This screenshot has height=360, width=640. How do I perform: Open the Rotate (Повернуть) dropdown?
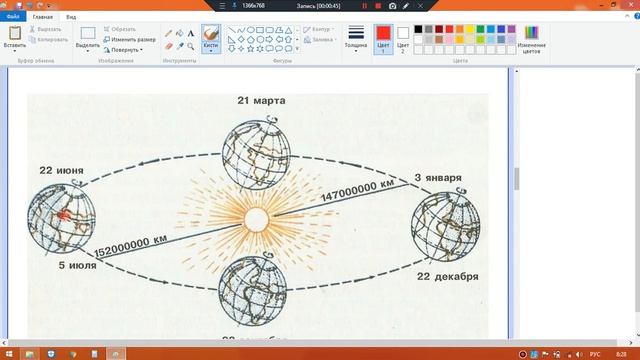[123, 50]
